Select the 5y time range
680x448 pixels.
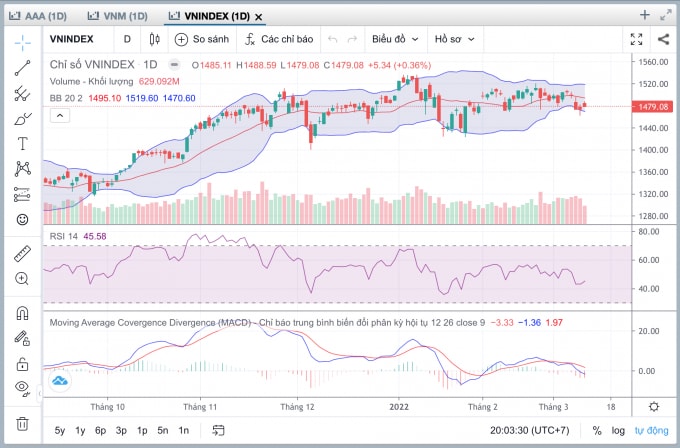point(60,430)
